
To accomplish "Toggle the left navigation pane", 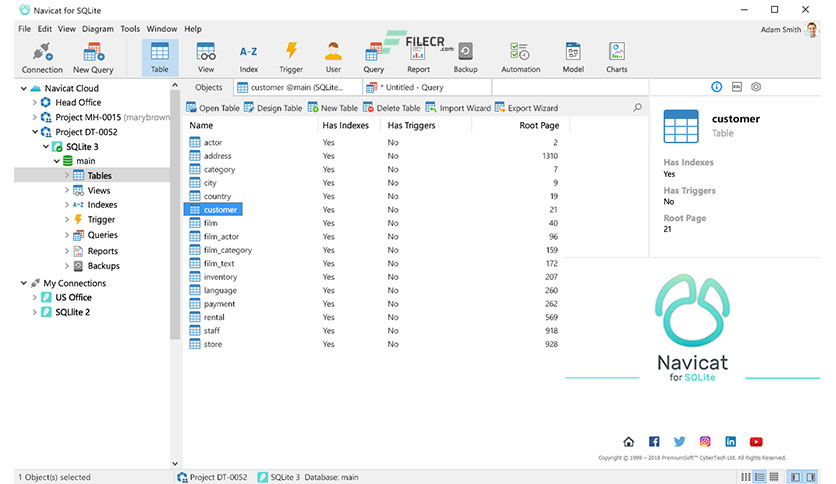I will pyautogui.click(x=795, y=477).
